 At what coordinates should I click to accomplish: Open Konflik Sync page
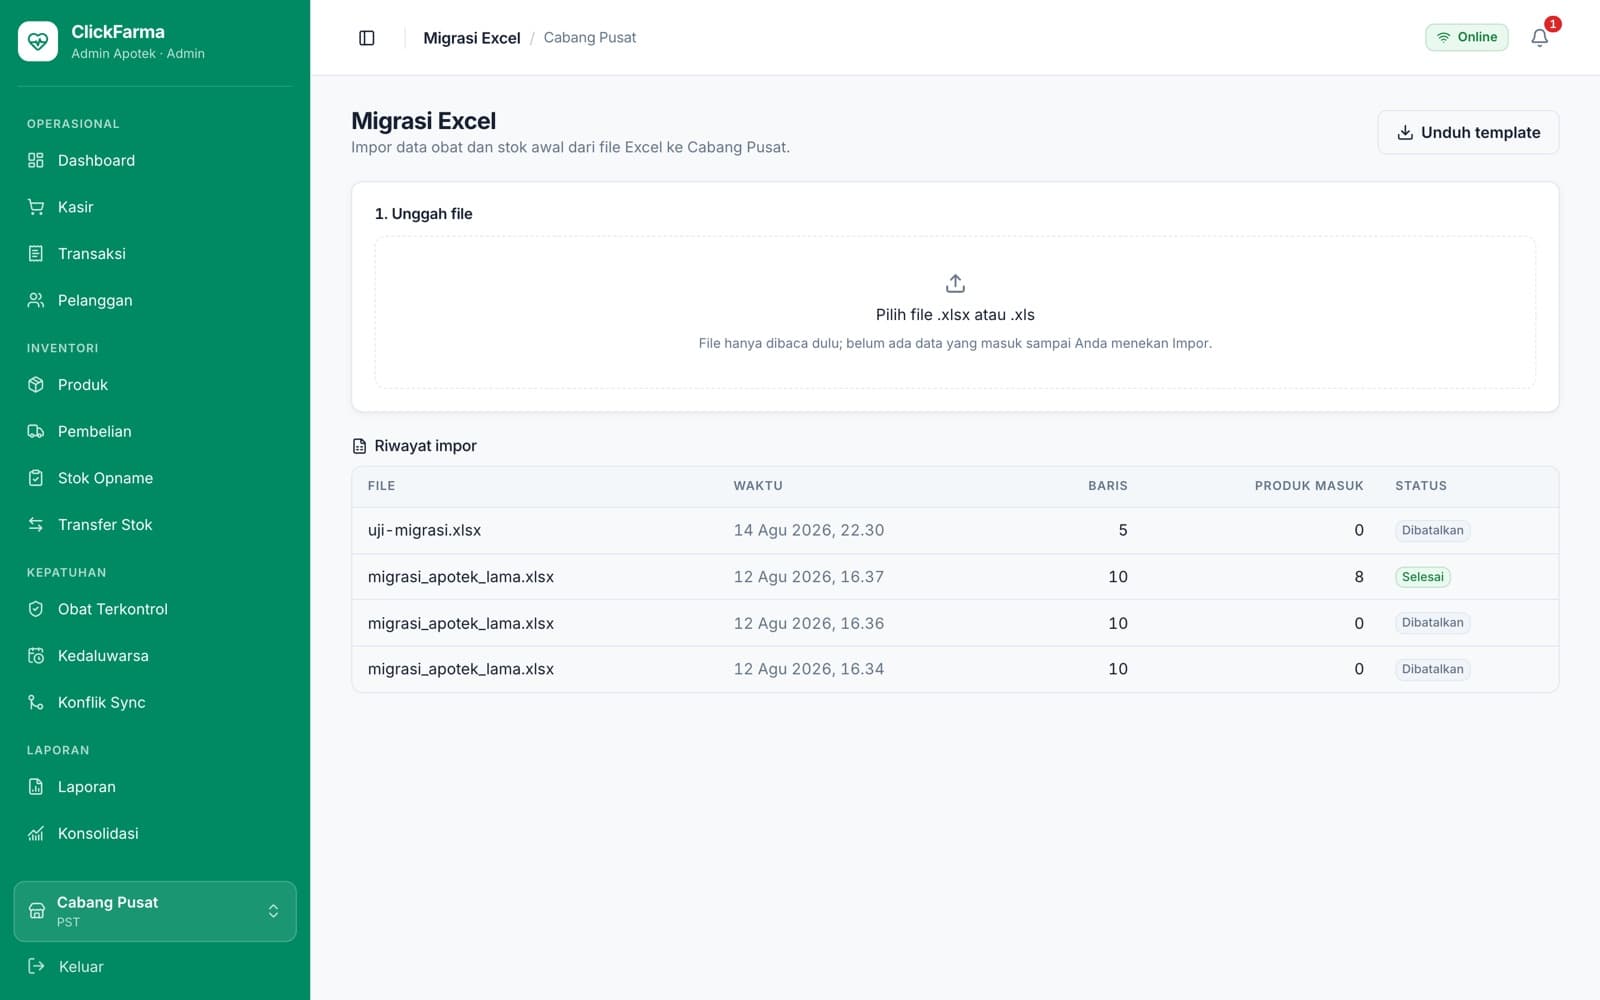tap(155, 702)
